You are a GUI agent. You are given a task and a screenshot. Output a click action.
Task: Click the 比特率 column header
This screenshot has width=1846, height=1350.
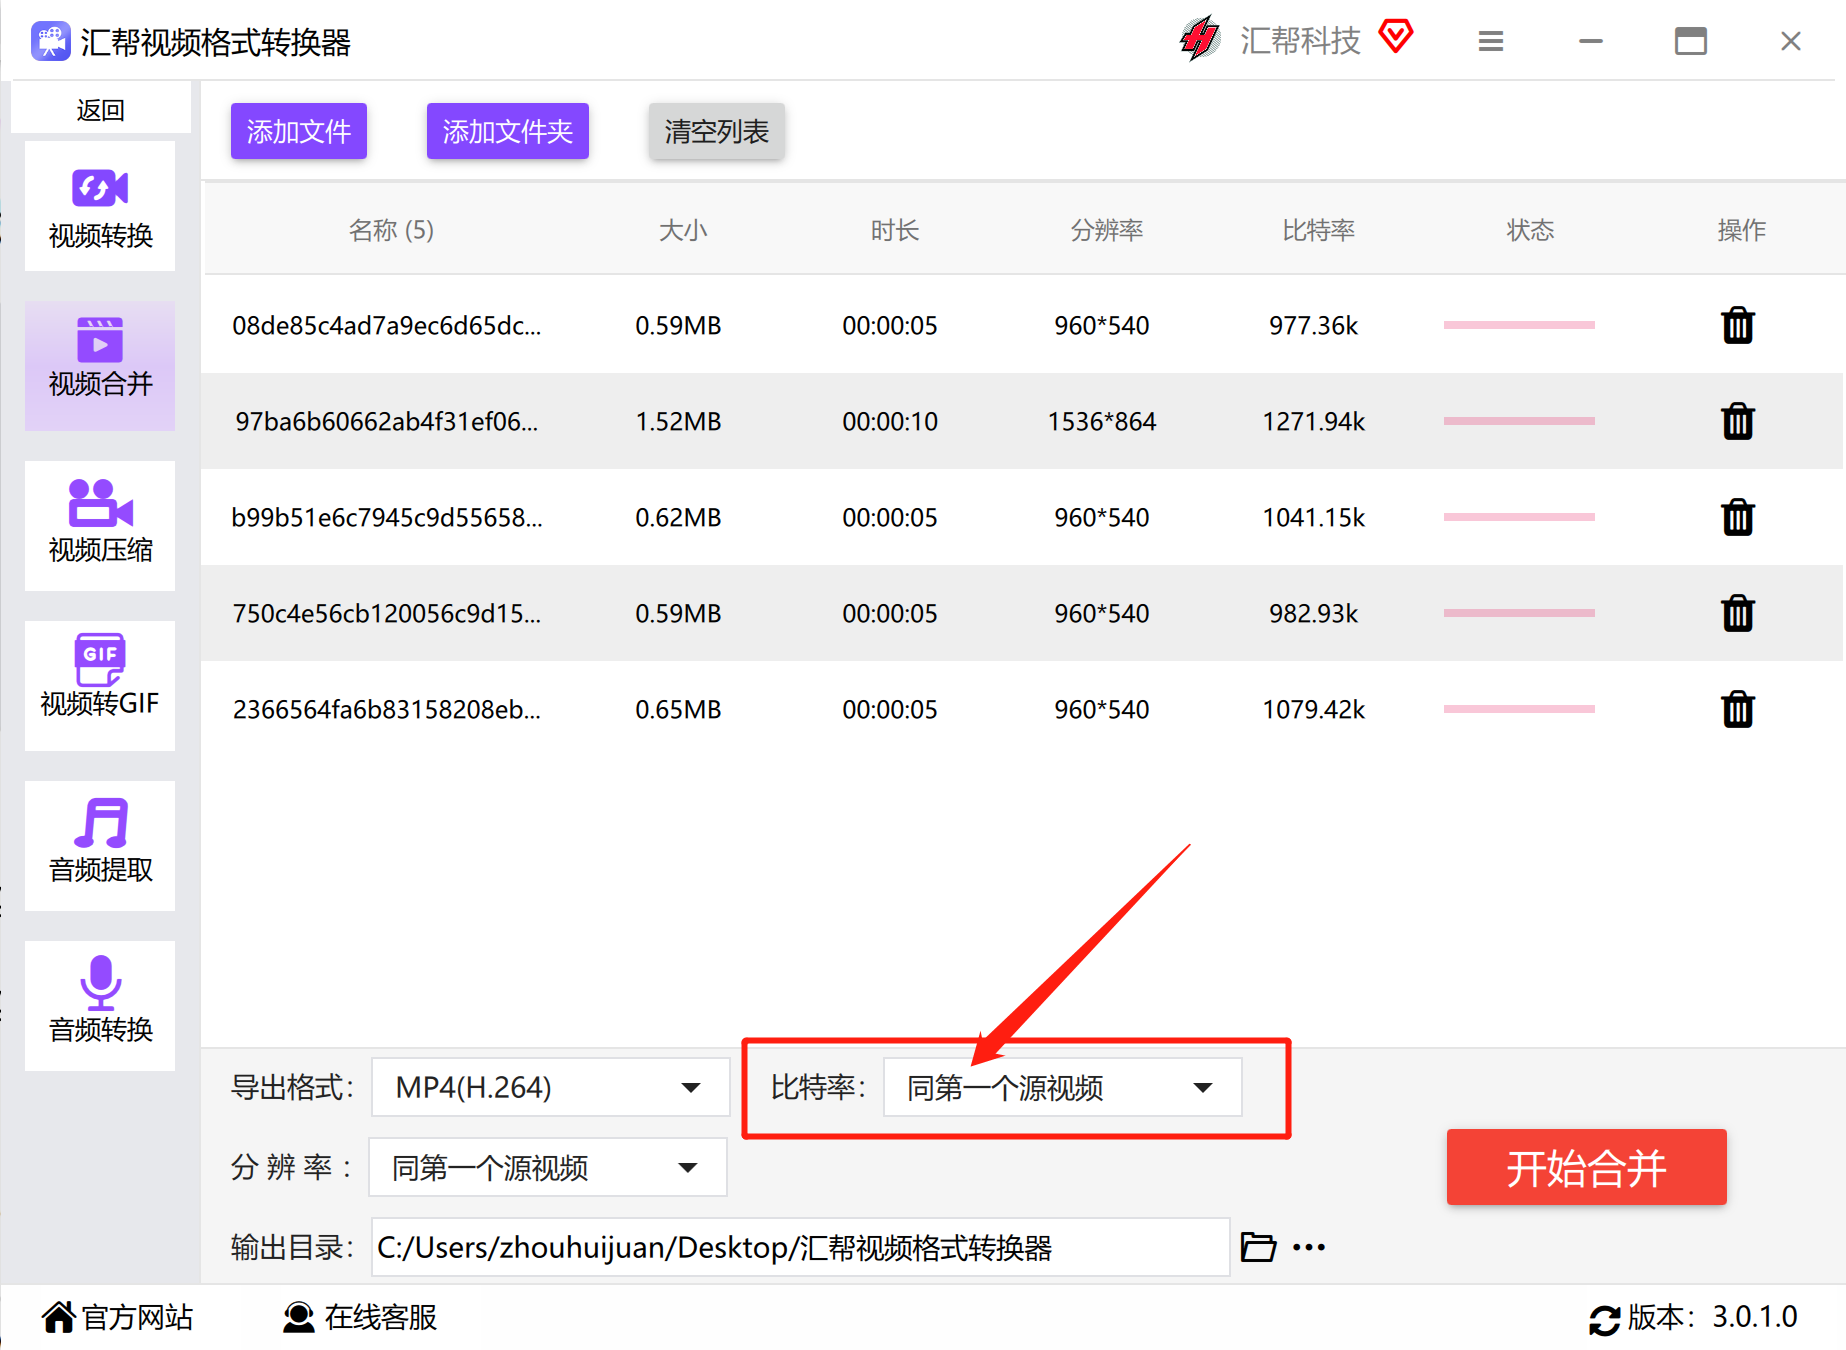click(x=1319, y=230)
